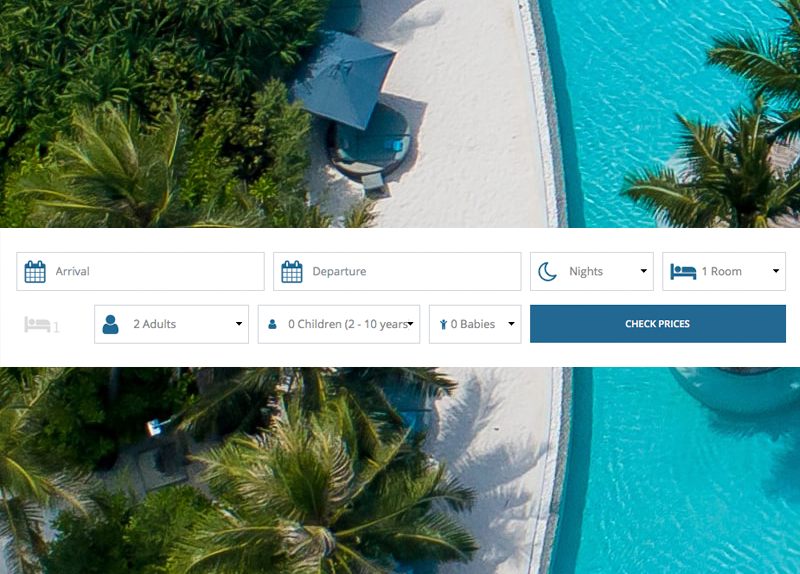The width and height of the screenshot is (800, 574).
Task: Click the crescent moon Nights icon
Action: coord(547,272)
